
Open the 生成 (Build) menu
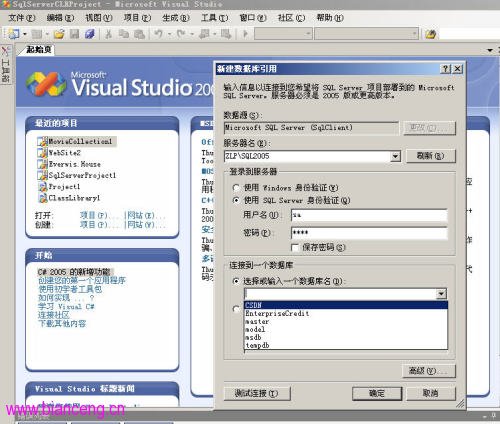(176, 18)
